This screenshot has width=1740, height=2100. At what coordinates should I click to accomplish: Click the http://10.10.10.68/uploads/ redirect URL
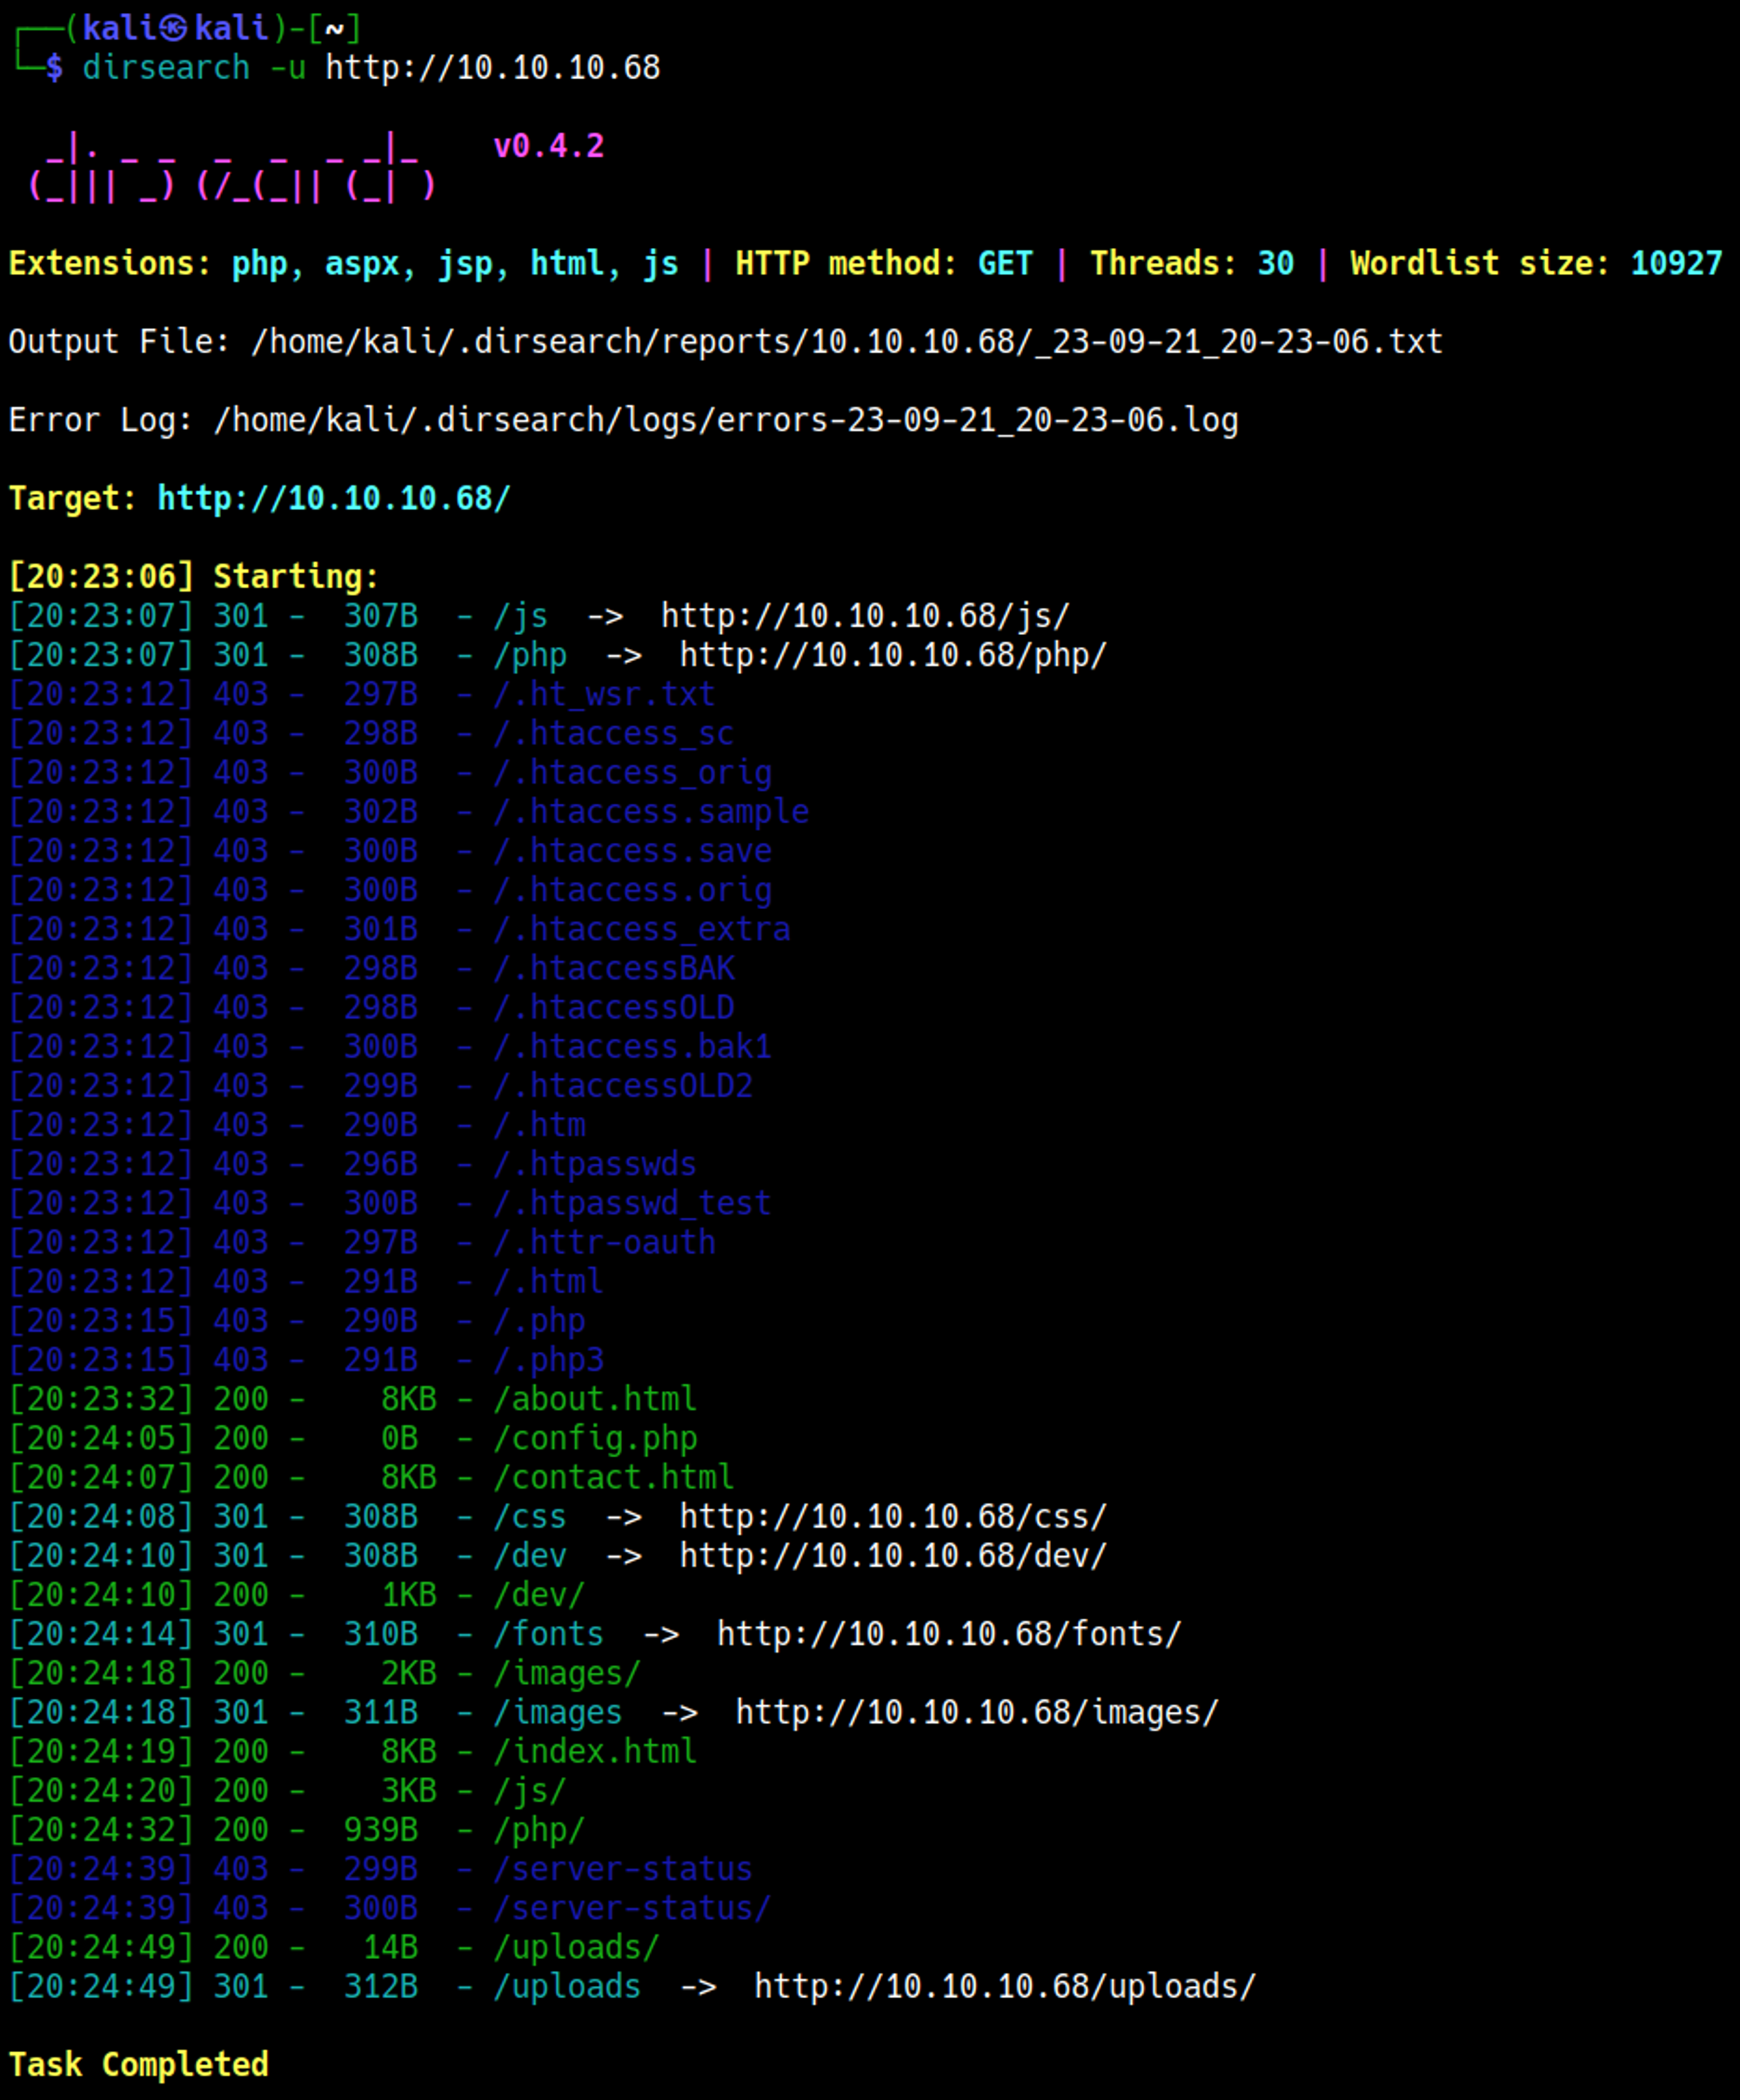(1004, 1986)
